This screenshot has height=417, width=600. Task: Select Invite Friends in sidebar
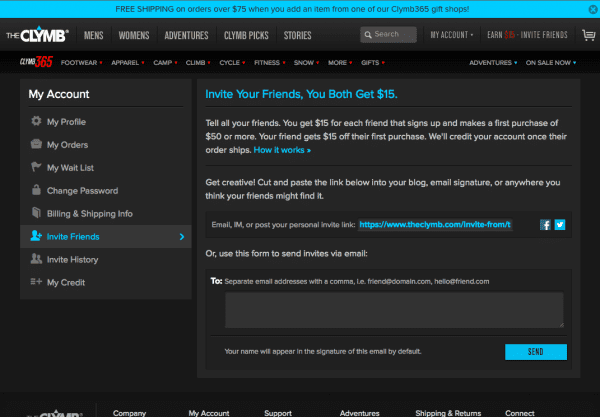[106, 236]
